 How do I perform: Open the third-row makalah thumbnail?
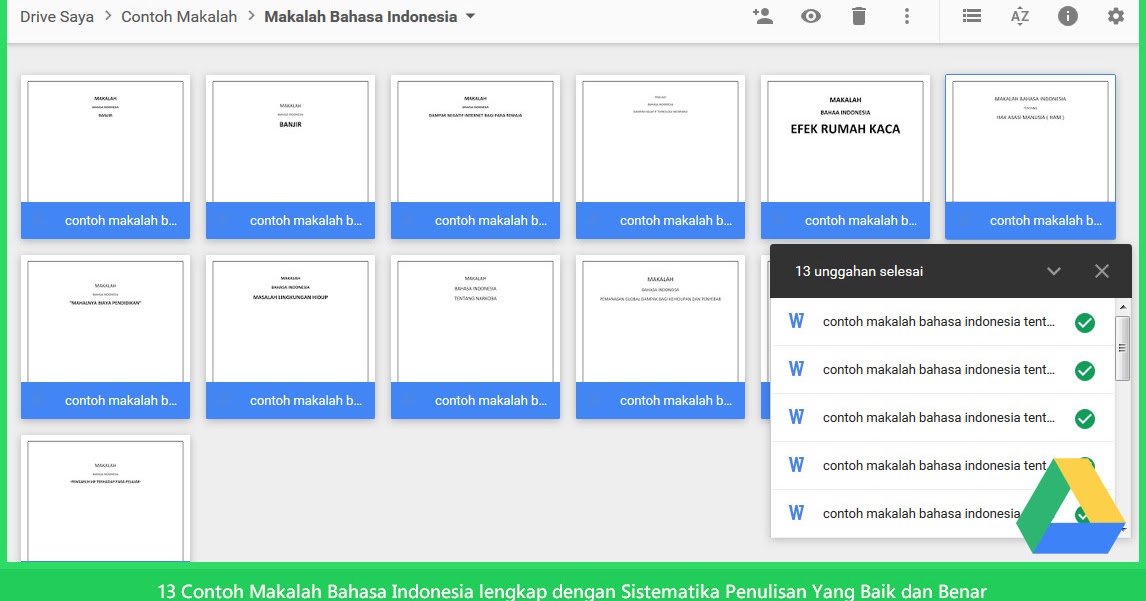[x=105, y=501]
